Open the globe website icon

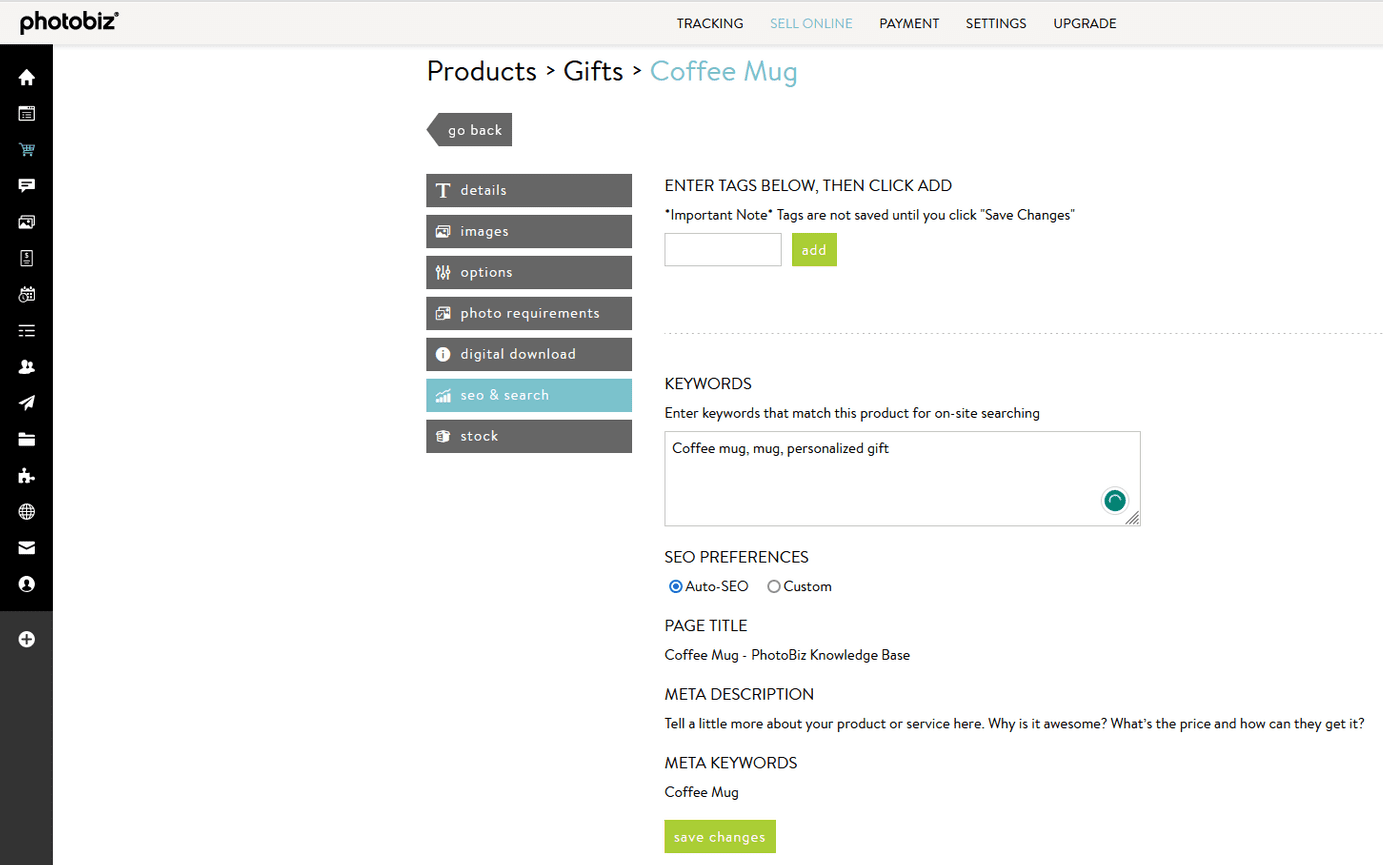26,511
